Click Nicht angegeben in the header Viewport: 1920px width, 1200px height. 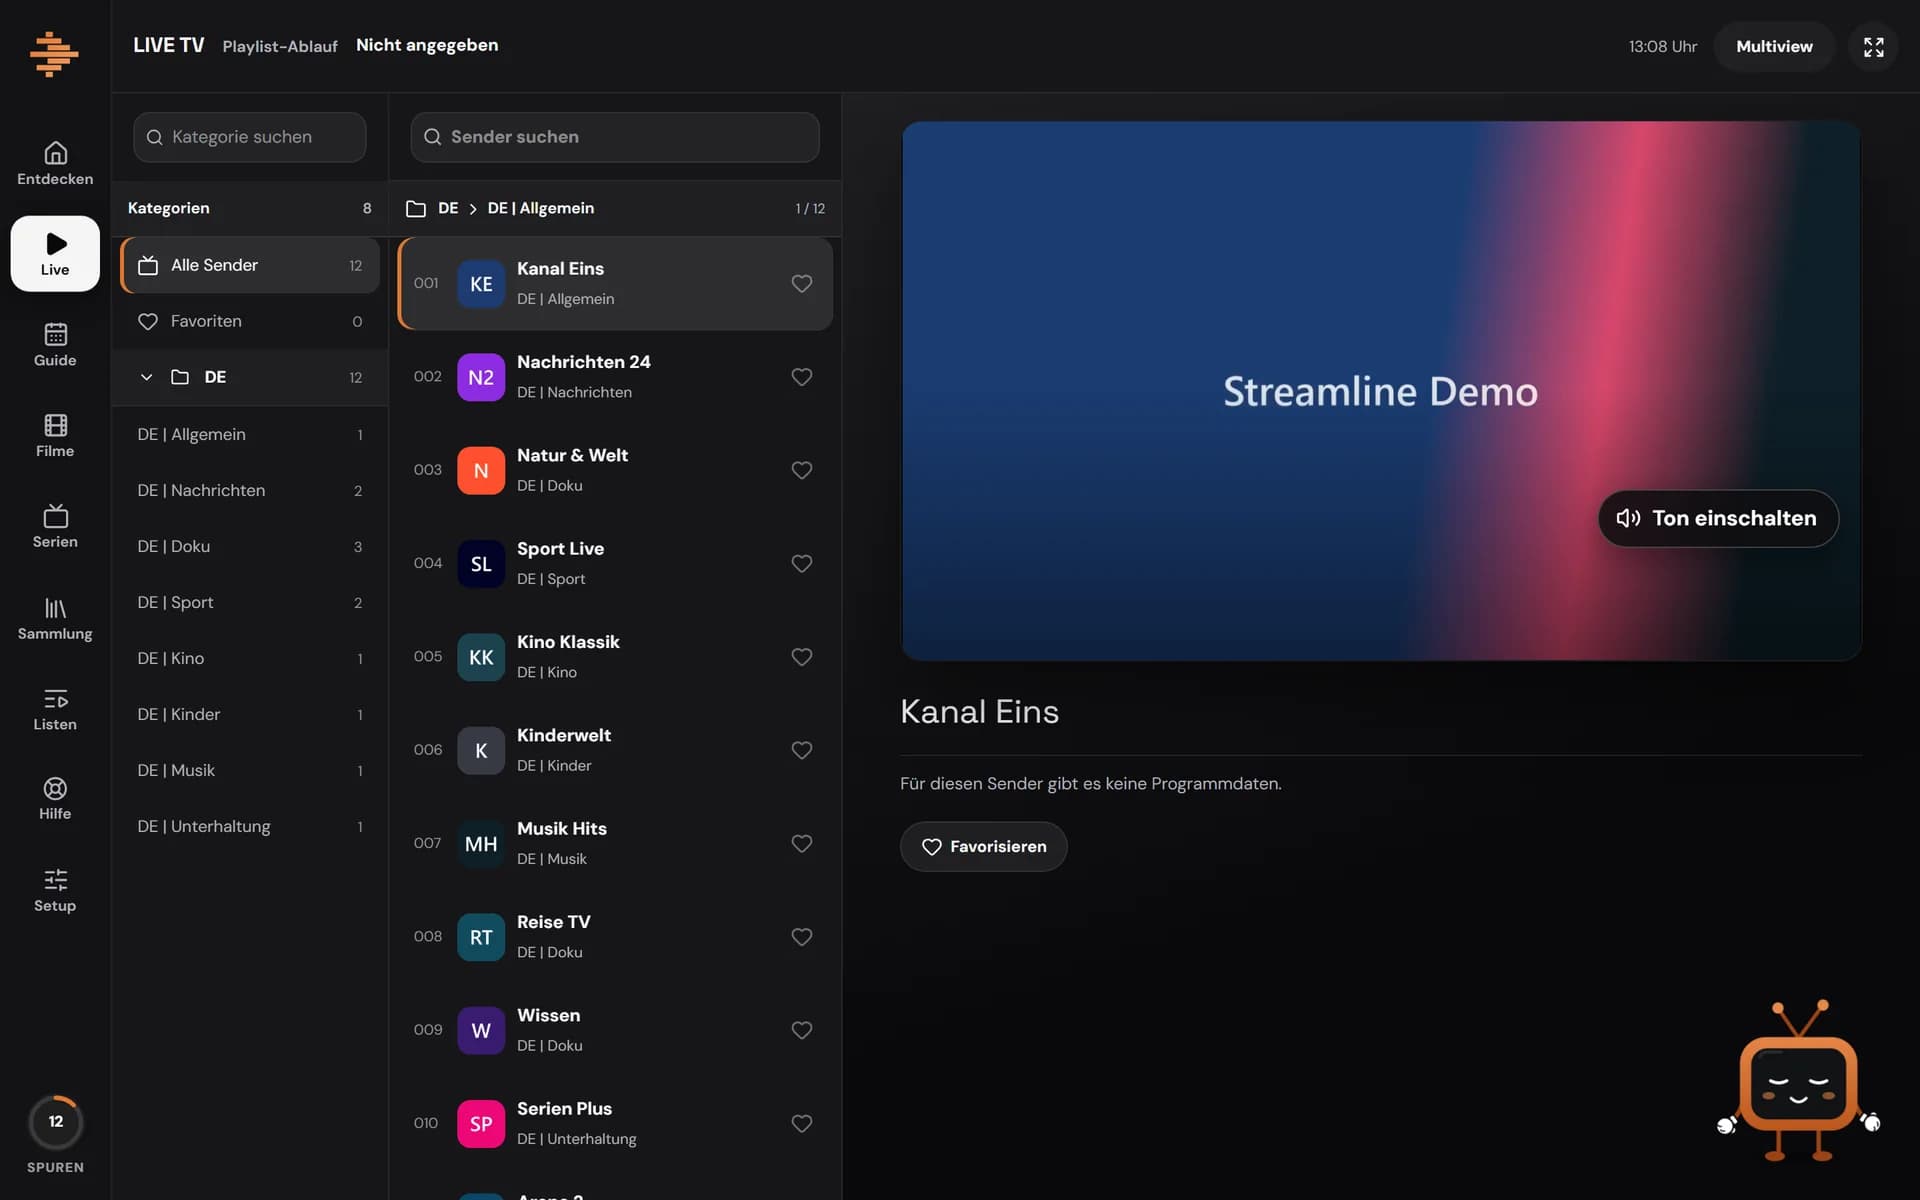pos(427,45)
